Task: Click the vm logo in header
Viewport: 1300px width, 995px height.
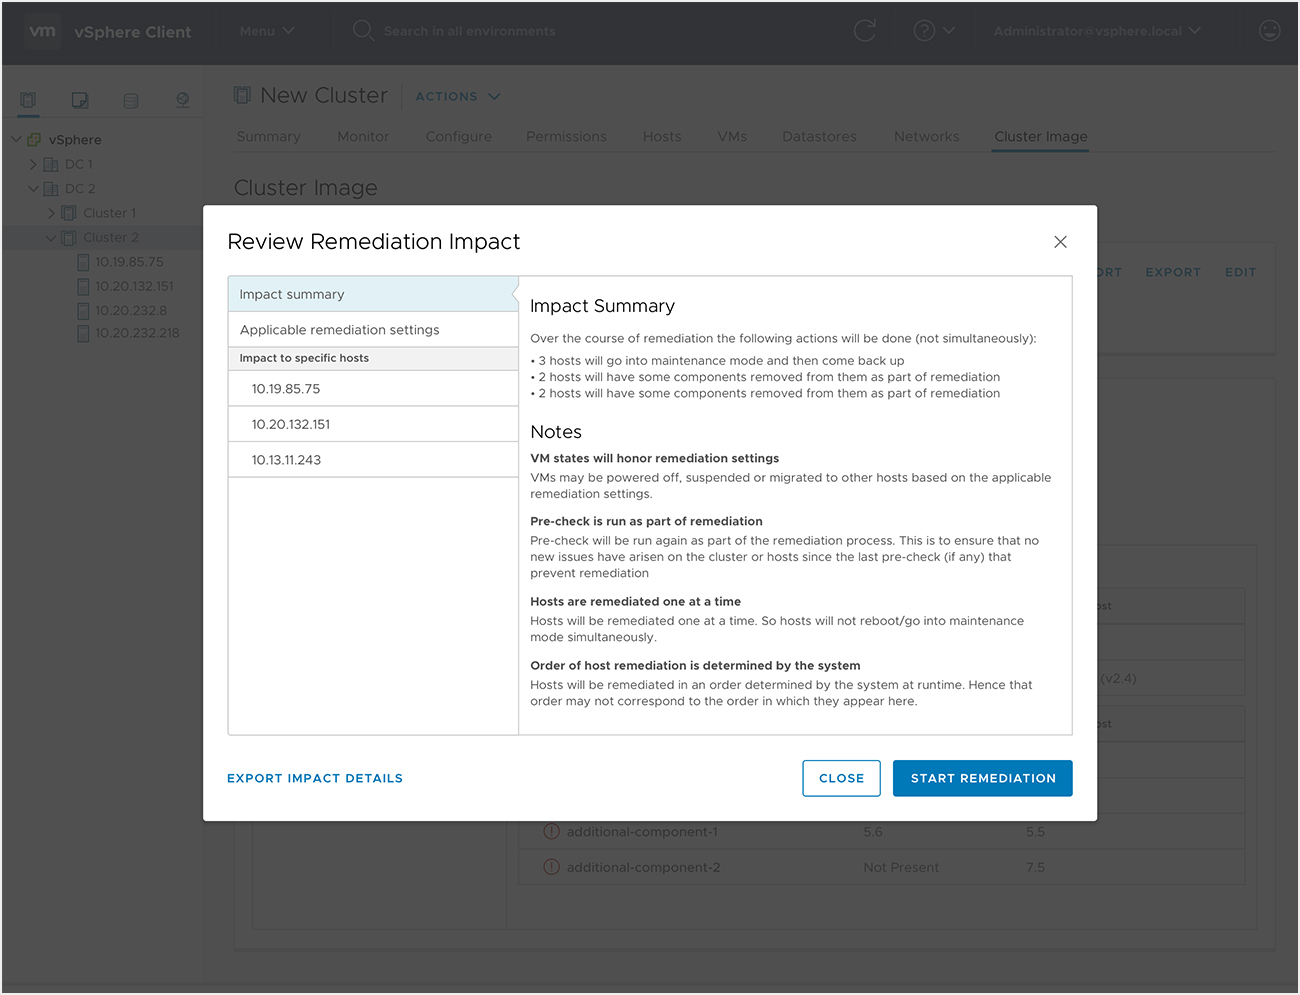Action: point(42,31)
